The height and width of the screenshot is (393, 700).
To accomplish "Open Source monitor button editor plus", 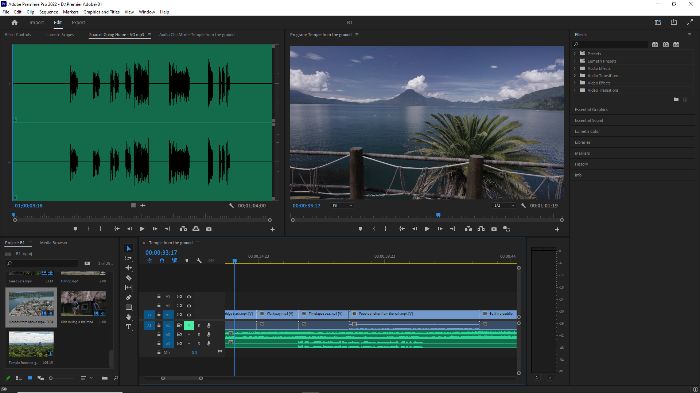I will [x=273, y=229].
